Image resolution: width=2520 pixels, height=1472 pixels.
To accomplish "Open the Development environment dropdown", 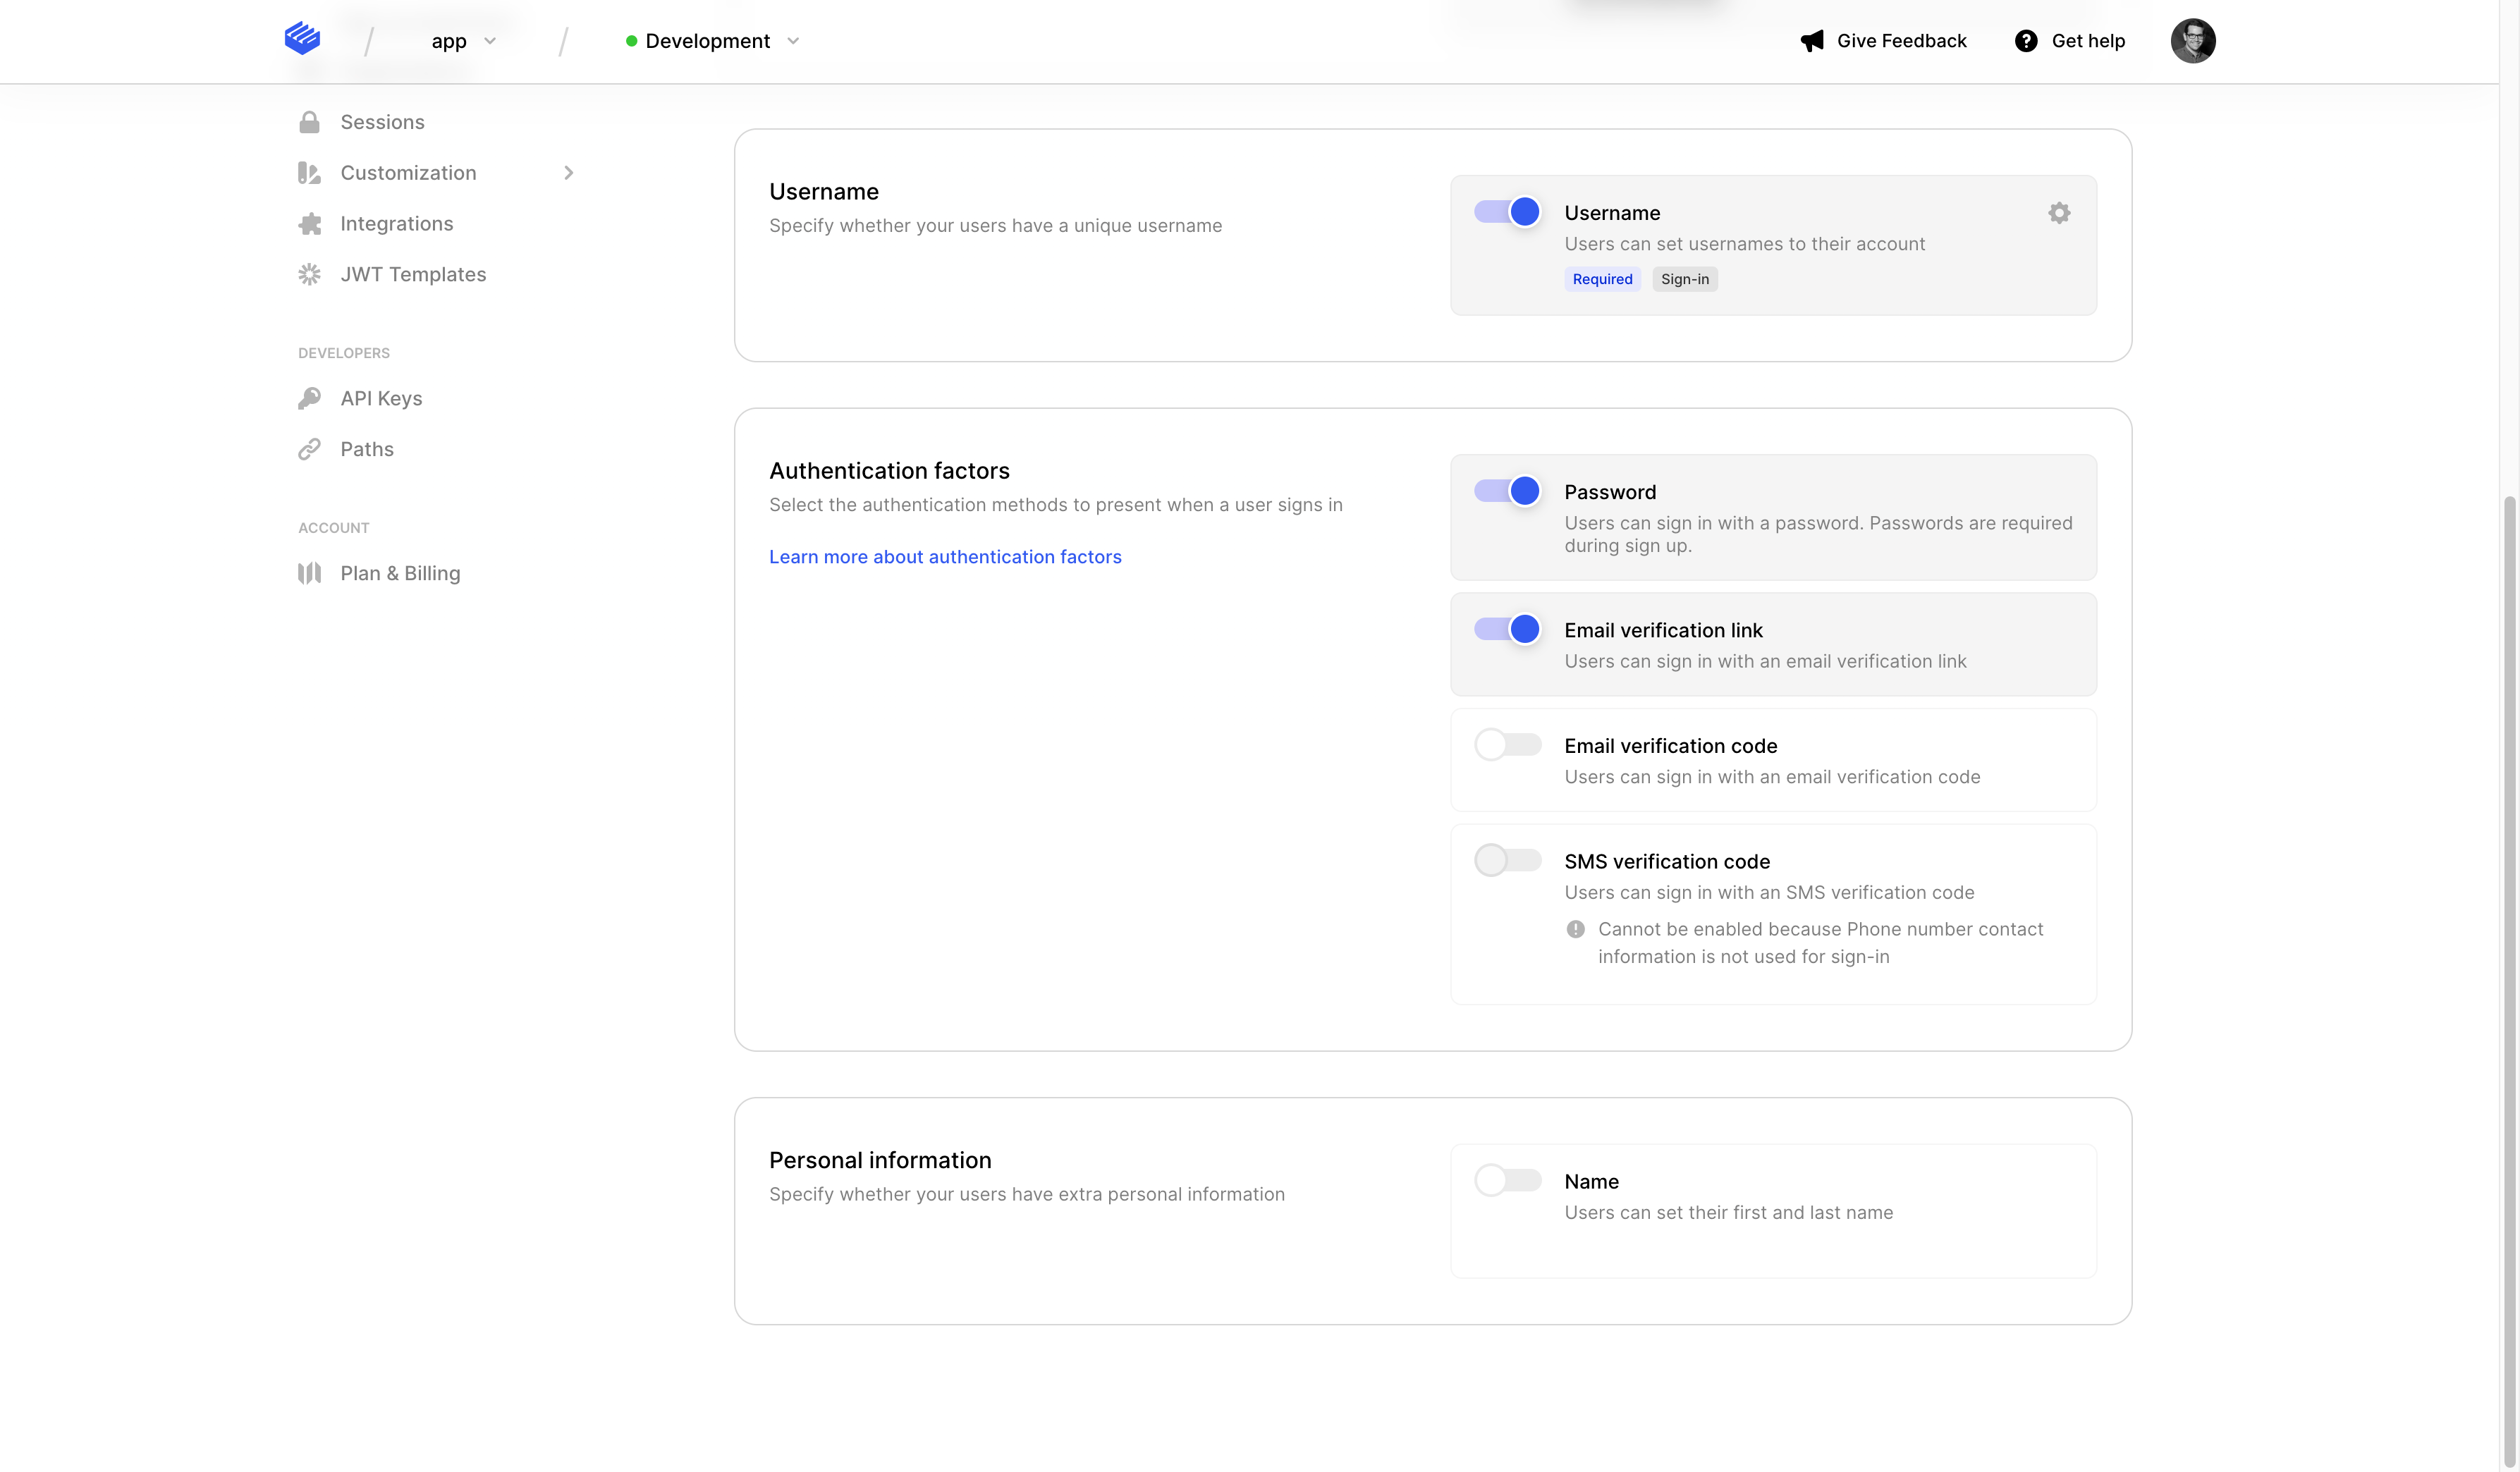I will click(712, 41).
